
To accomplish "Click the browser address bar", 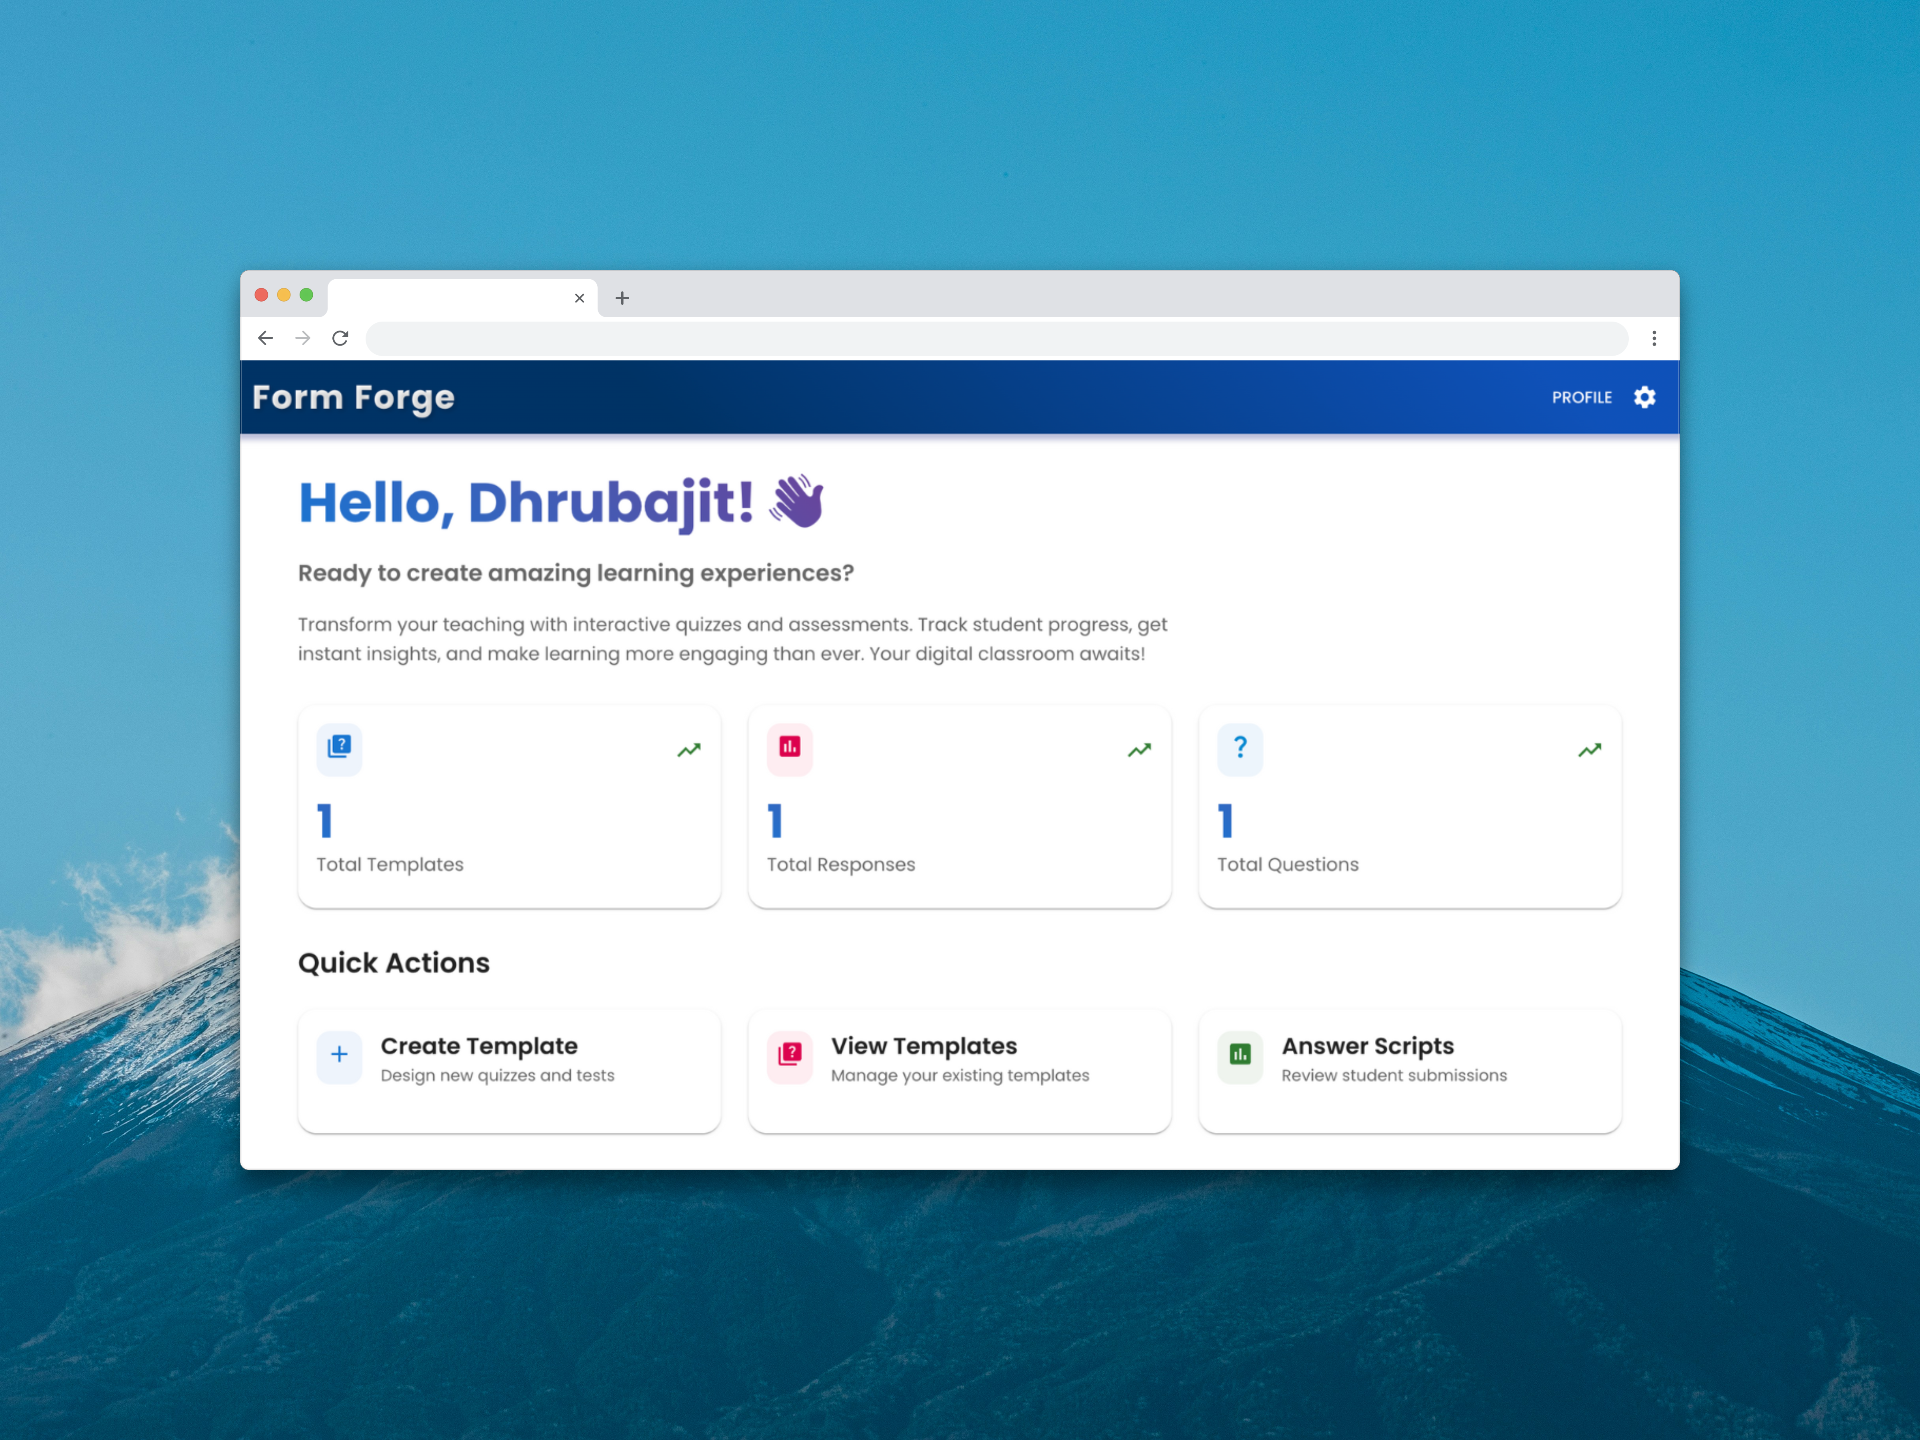I will (x=995, y=338).
